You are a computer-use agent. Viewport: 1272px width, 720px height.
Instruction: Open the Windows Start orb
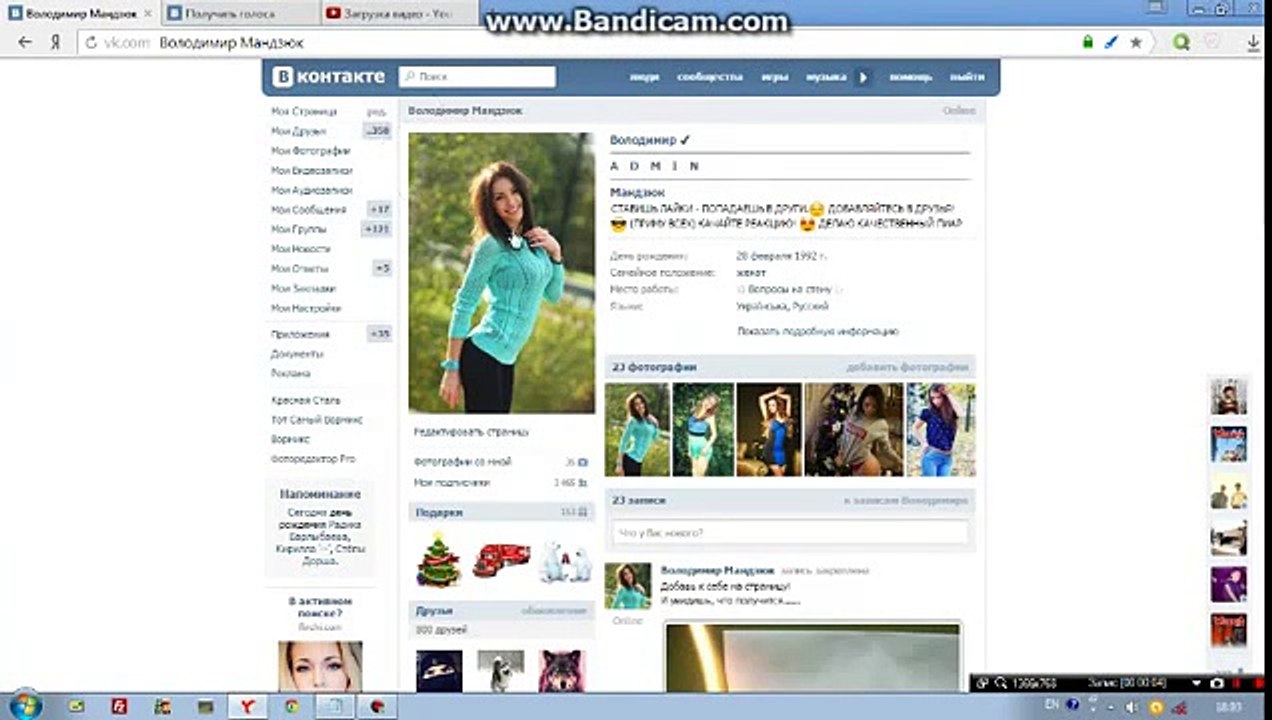coord(25,704)
